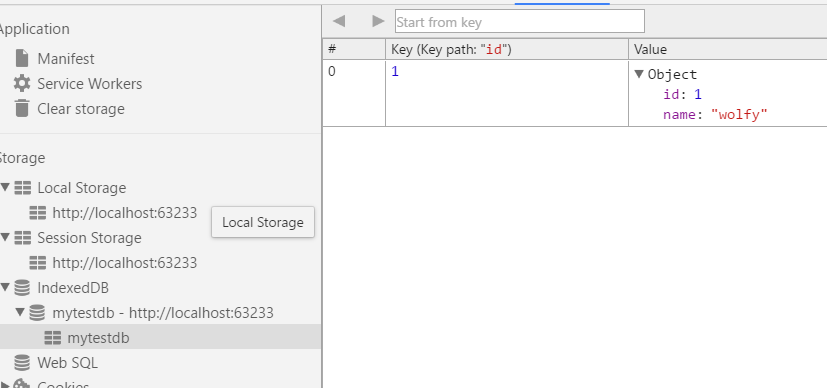Screen dimensions: 827x388
Task: Select the Service Workers gear icon
Action: pyautogui.click(x=22, y=84)
